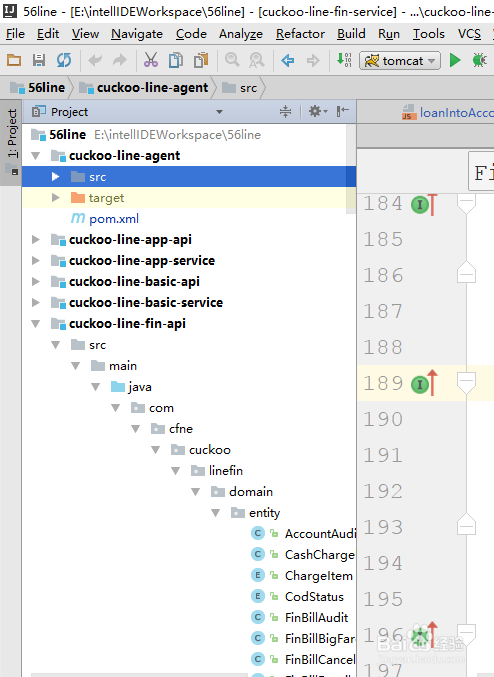Viewport: 494px width, 677px height.
Task: Open the Build menu
Action: coord(351,34)
